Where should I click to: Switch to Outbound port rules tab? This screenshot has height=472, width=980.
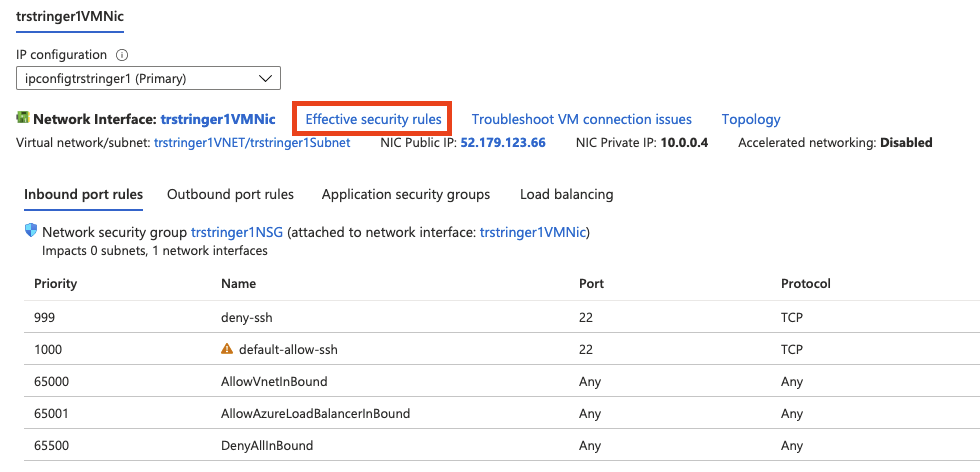[230, 194]
